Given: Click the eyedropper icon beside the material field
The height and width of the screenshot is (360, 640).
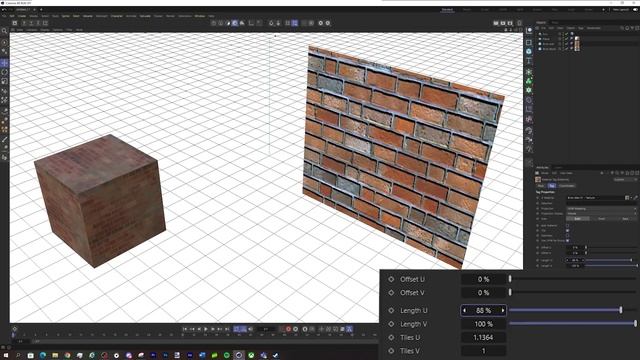Looking at the screenshot, I should (636, 198).
